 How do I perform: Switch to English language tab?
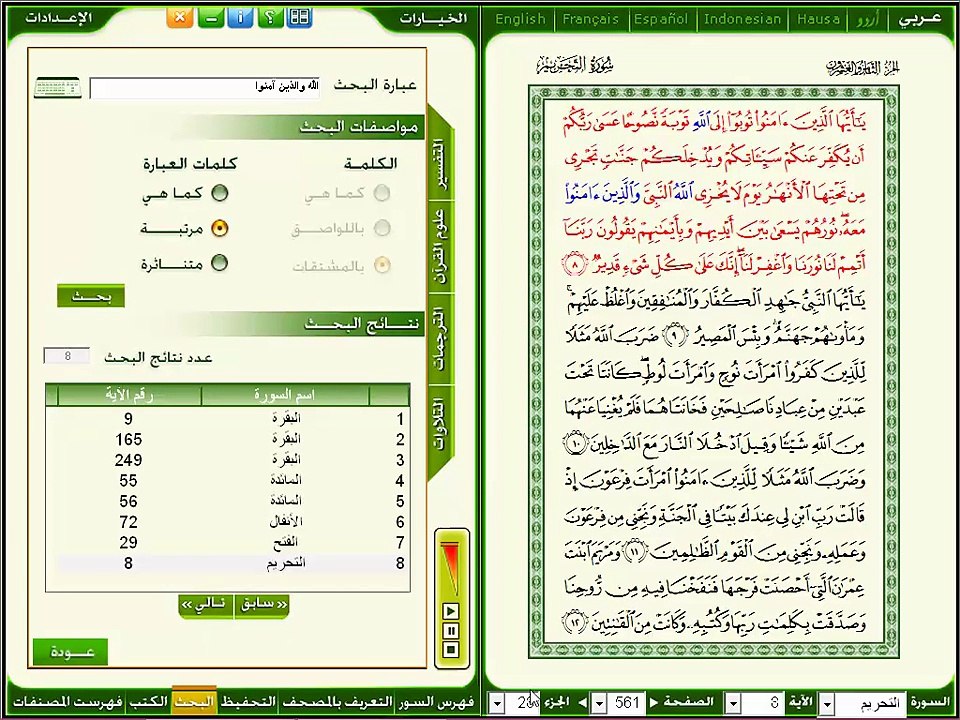tap(520, 19)
